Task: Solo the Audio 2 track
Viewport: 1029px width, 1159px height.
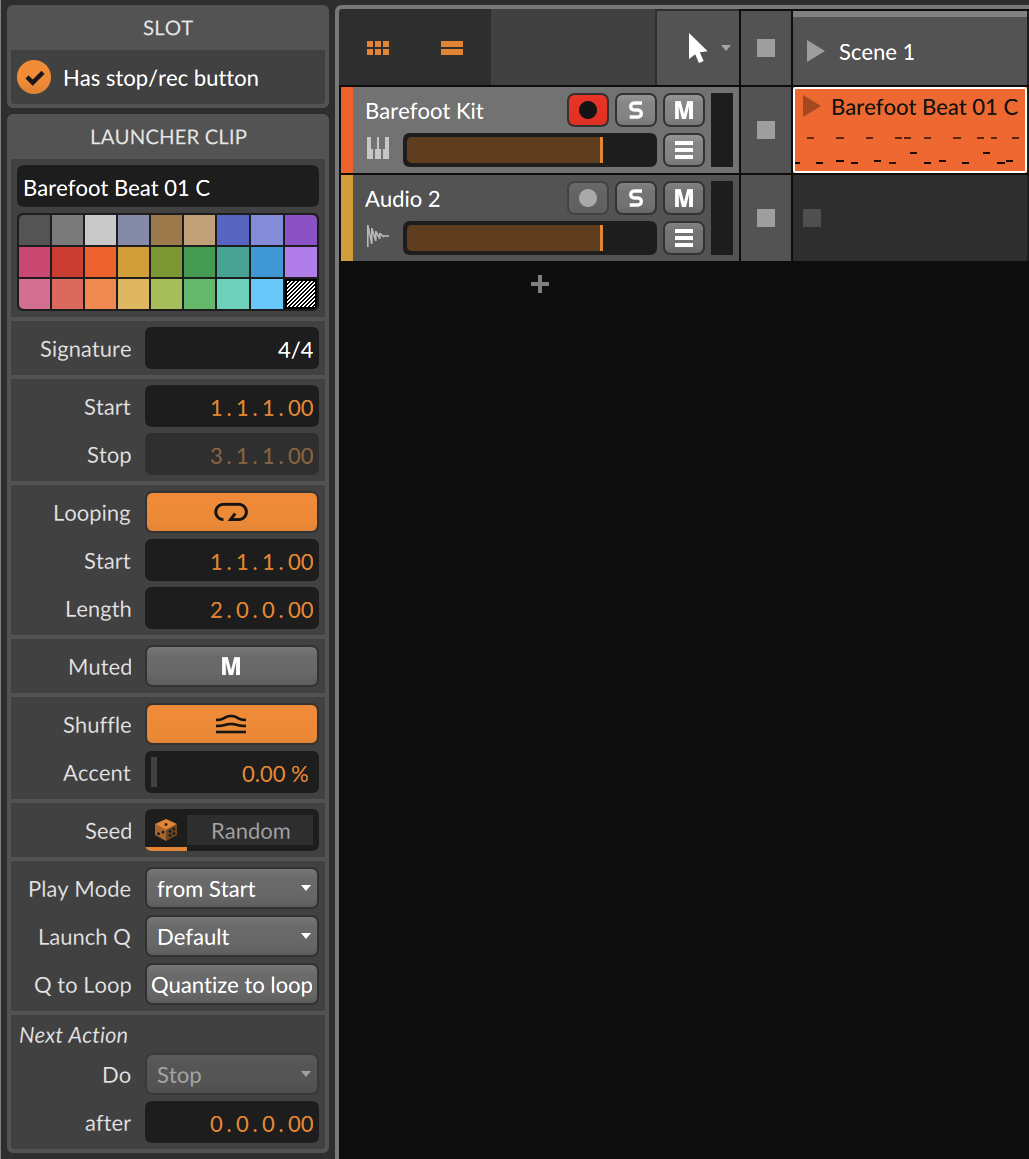Action: [636, 198]
